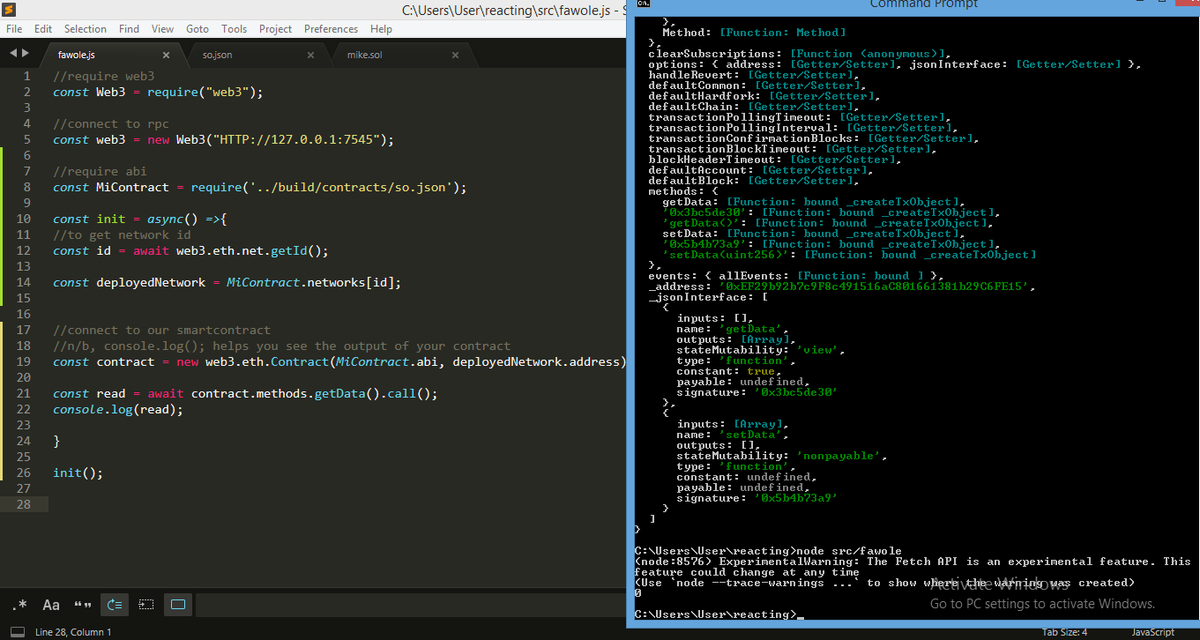The height and width of the screenshot is (640, 1200).
Task: Toggle case sensitive search option
Action: click(x=51, y=605)
